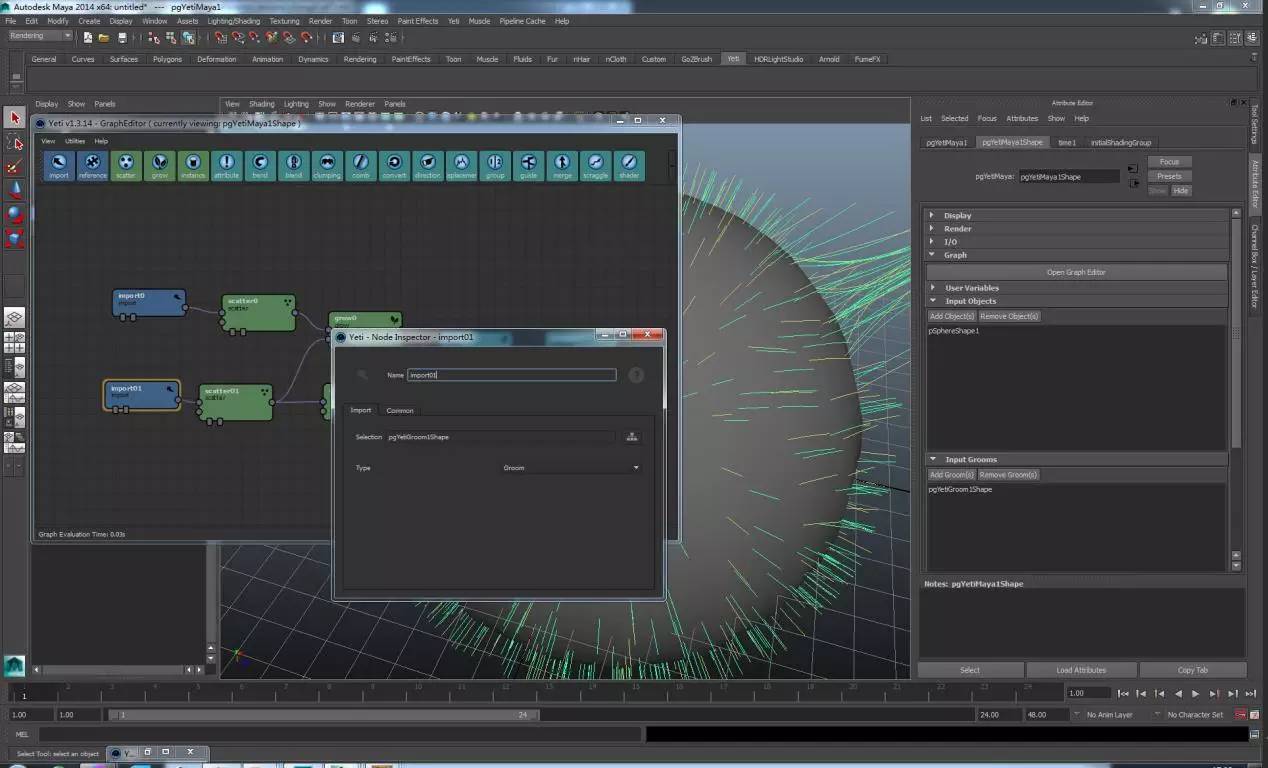Switch to the Common tab in Node Inspector

tap(400, 410)
